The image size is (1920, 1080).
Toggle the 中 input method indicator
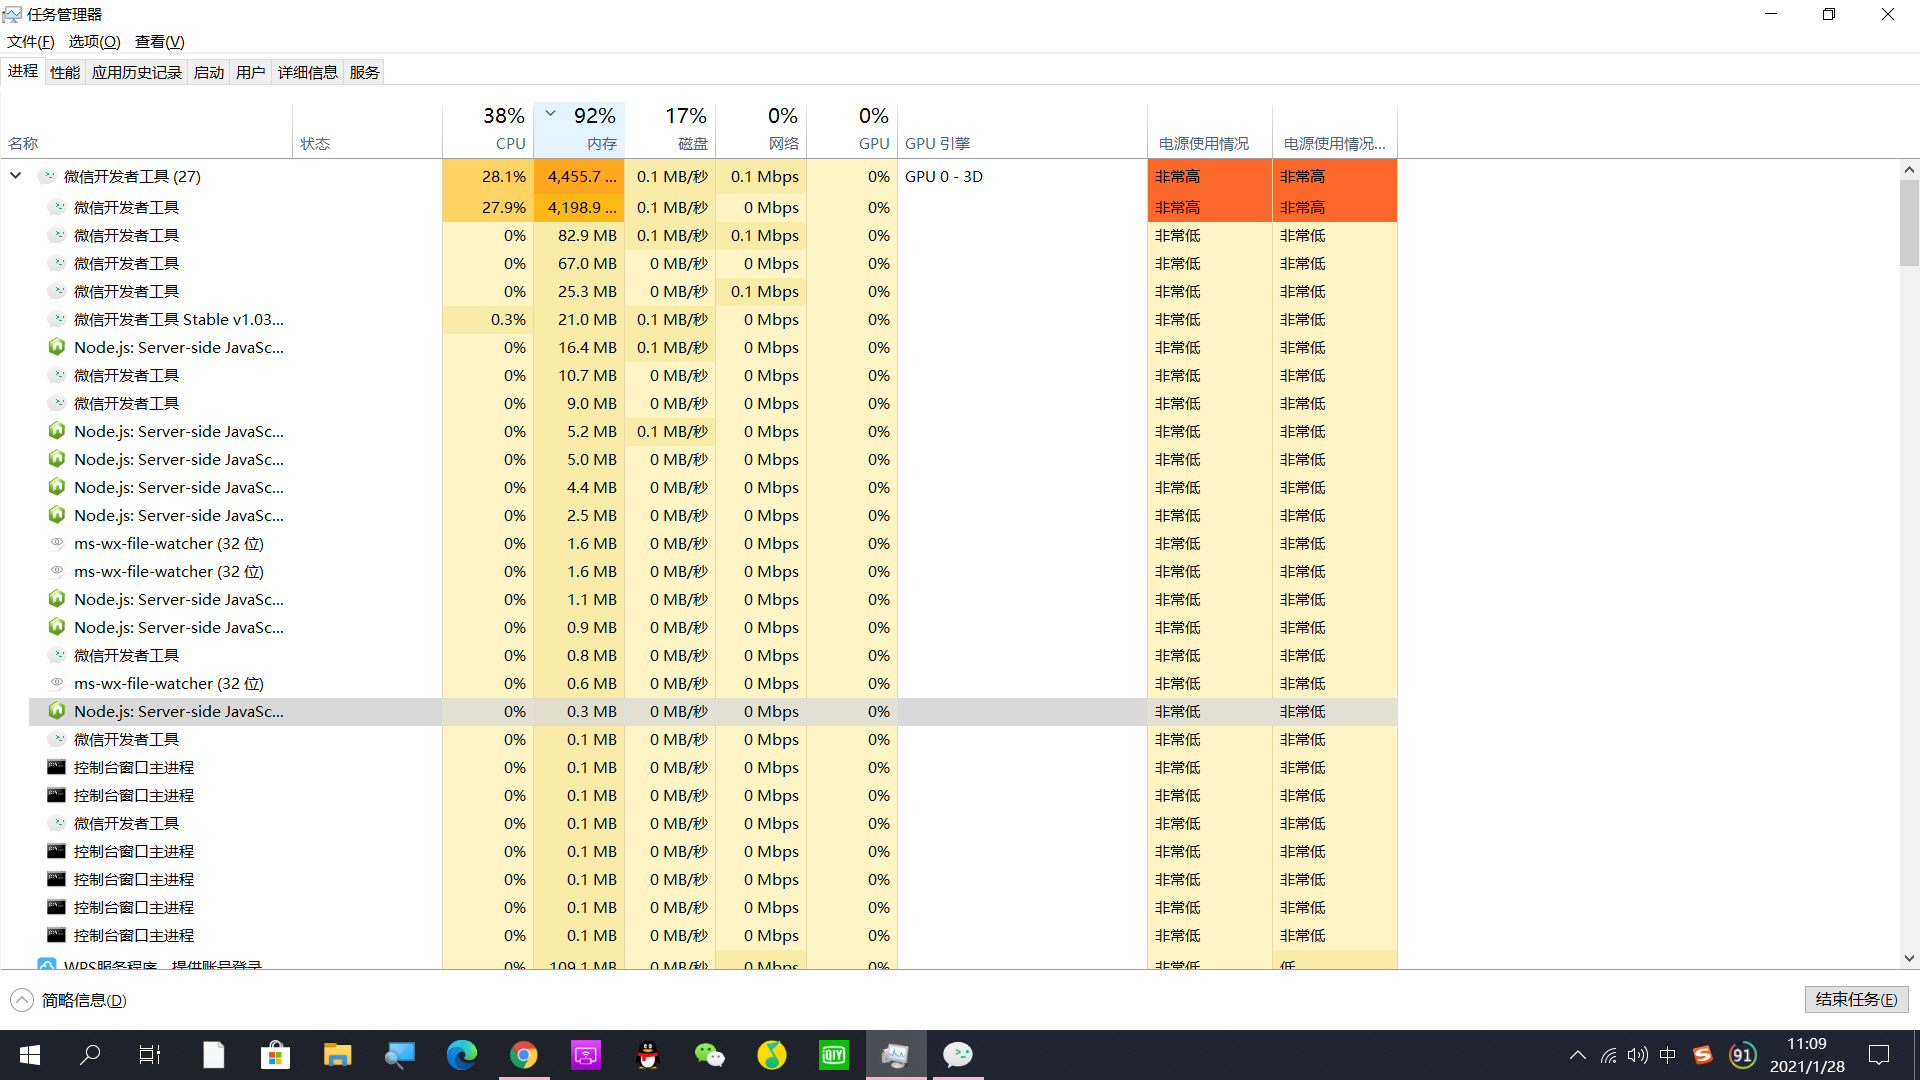click(1667, 1055)
